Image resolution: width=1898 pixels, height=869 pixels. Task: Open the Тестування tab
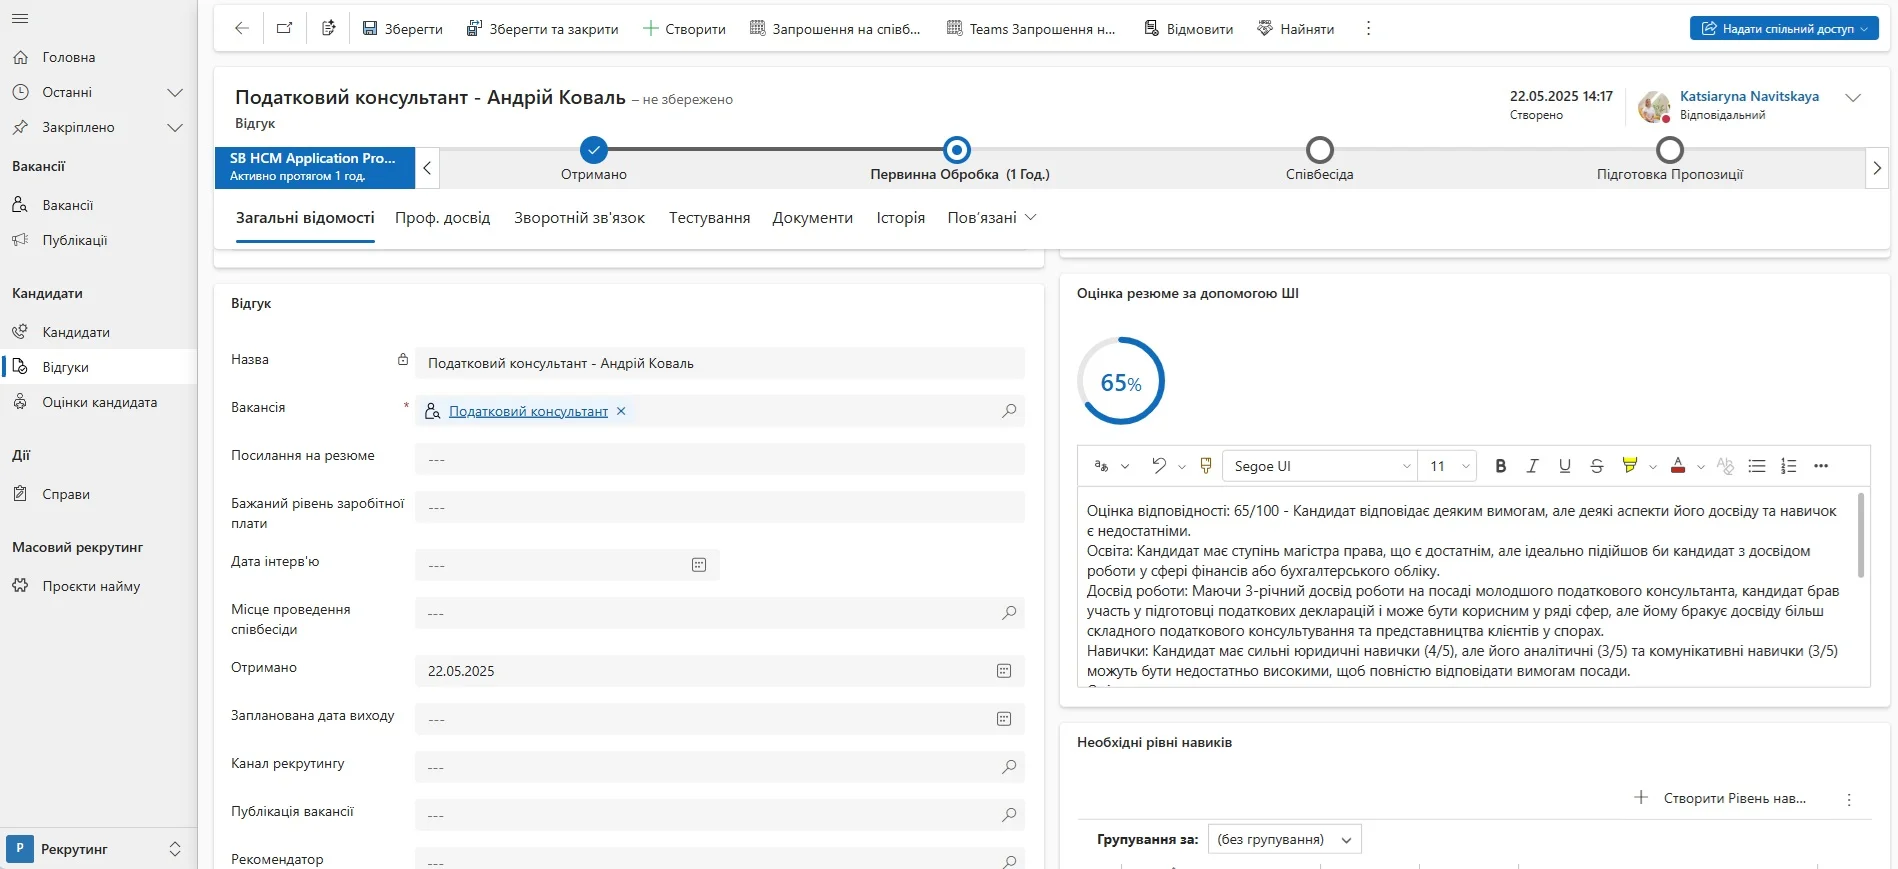(x=709, y=218)
